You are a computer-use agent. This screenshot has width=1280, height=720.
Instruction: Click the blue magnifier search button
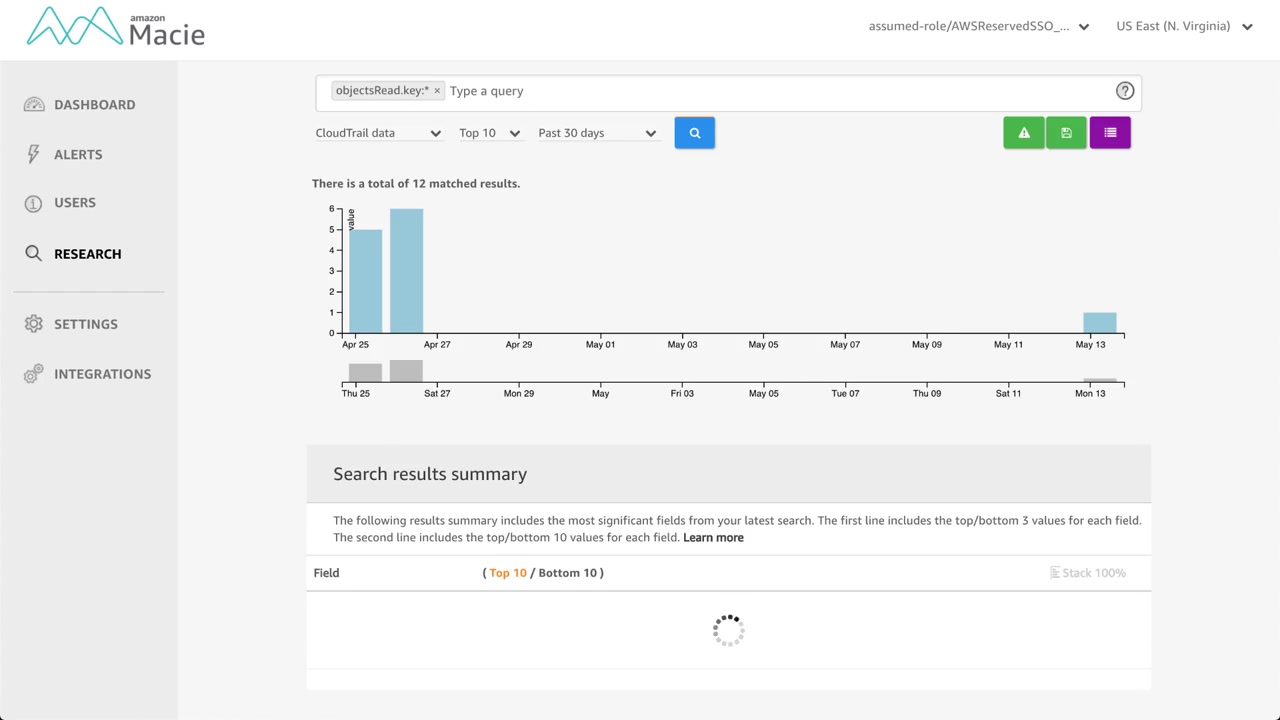tap(694, 133)
